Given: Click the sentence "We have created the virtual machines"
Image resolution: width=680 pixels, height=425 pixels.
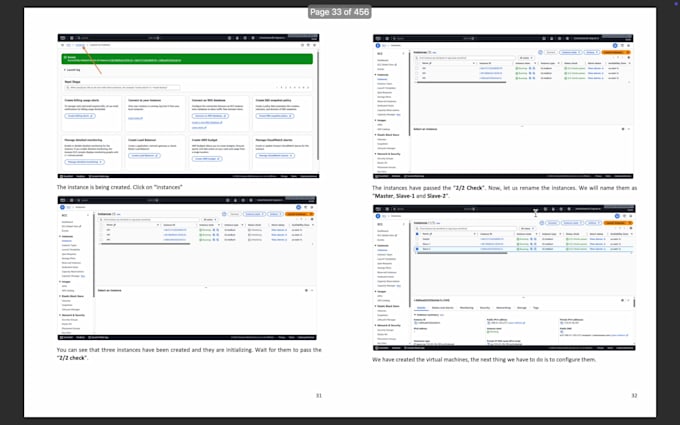Looking at the screenshot, I should tap(484, 360).
